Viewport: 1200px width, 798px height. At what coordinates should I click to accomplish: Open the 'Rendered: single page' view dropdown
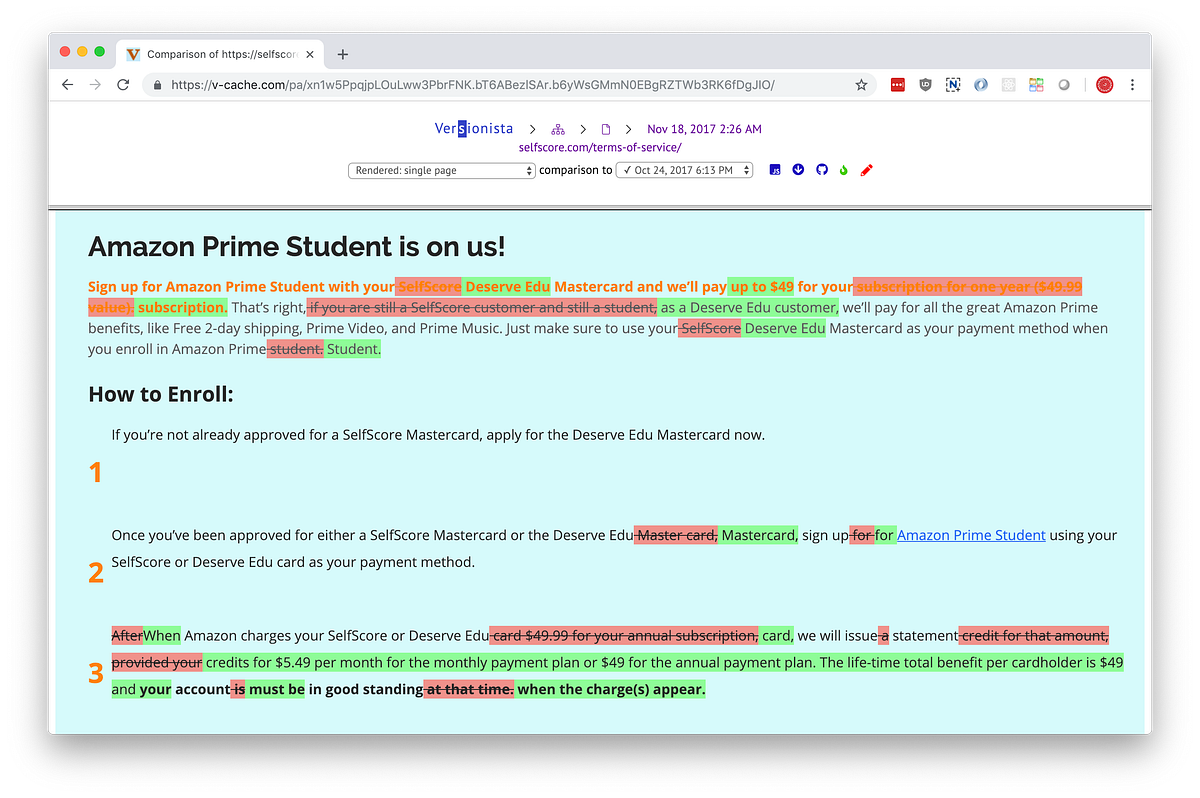point(442,171)
